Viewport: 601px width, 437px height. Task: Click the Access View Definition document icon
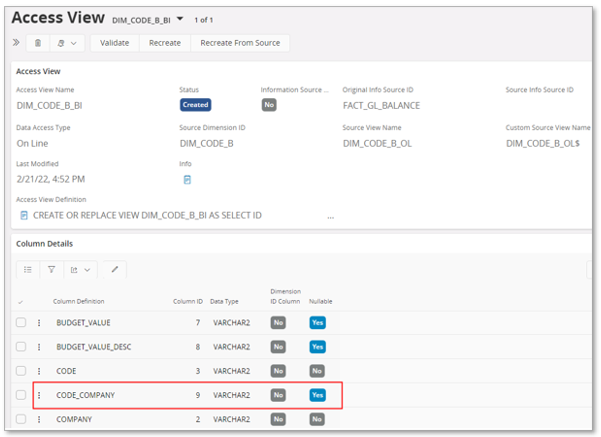coord(24,215)
